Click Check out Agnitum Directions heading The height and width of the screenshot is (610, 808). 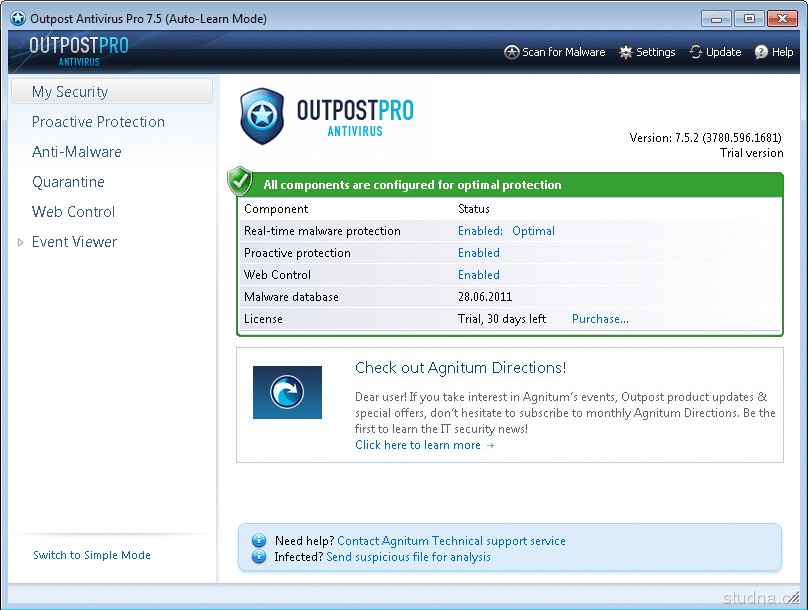(x=461, y=368)
